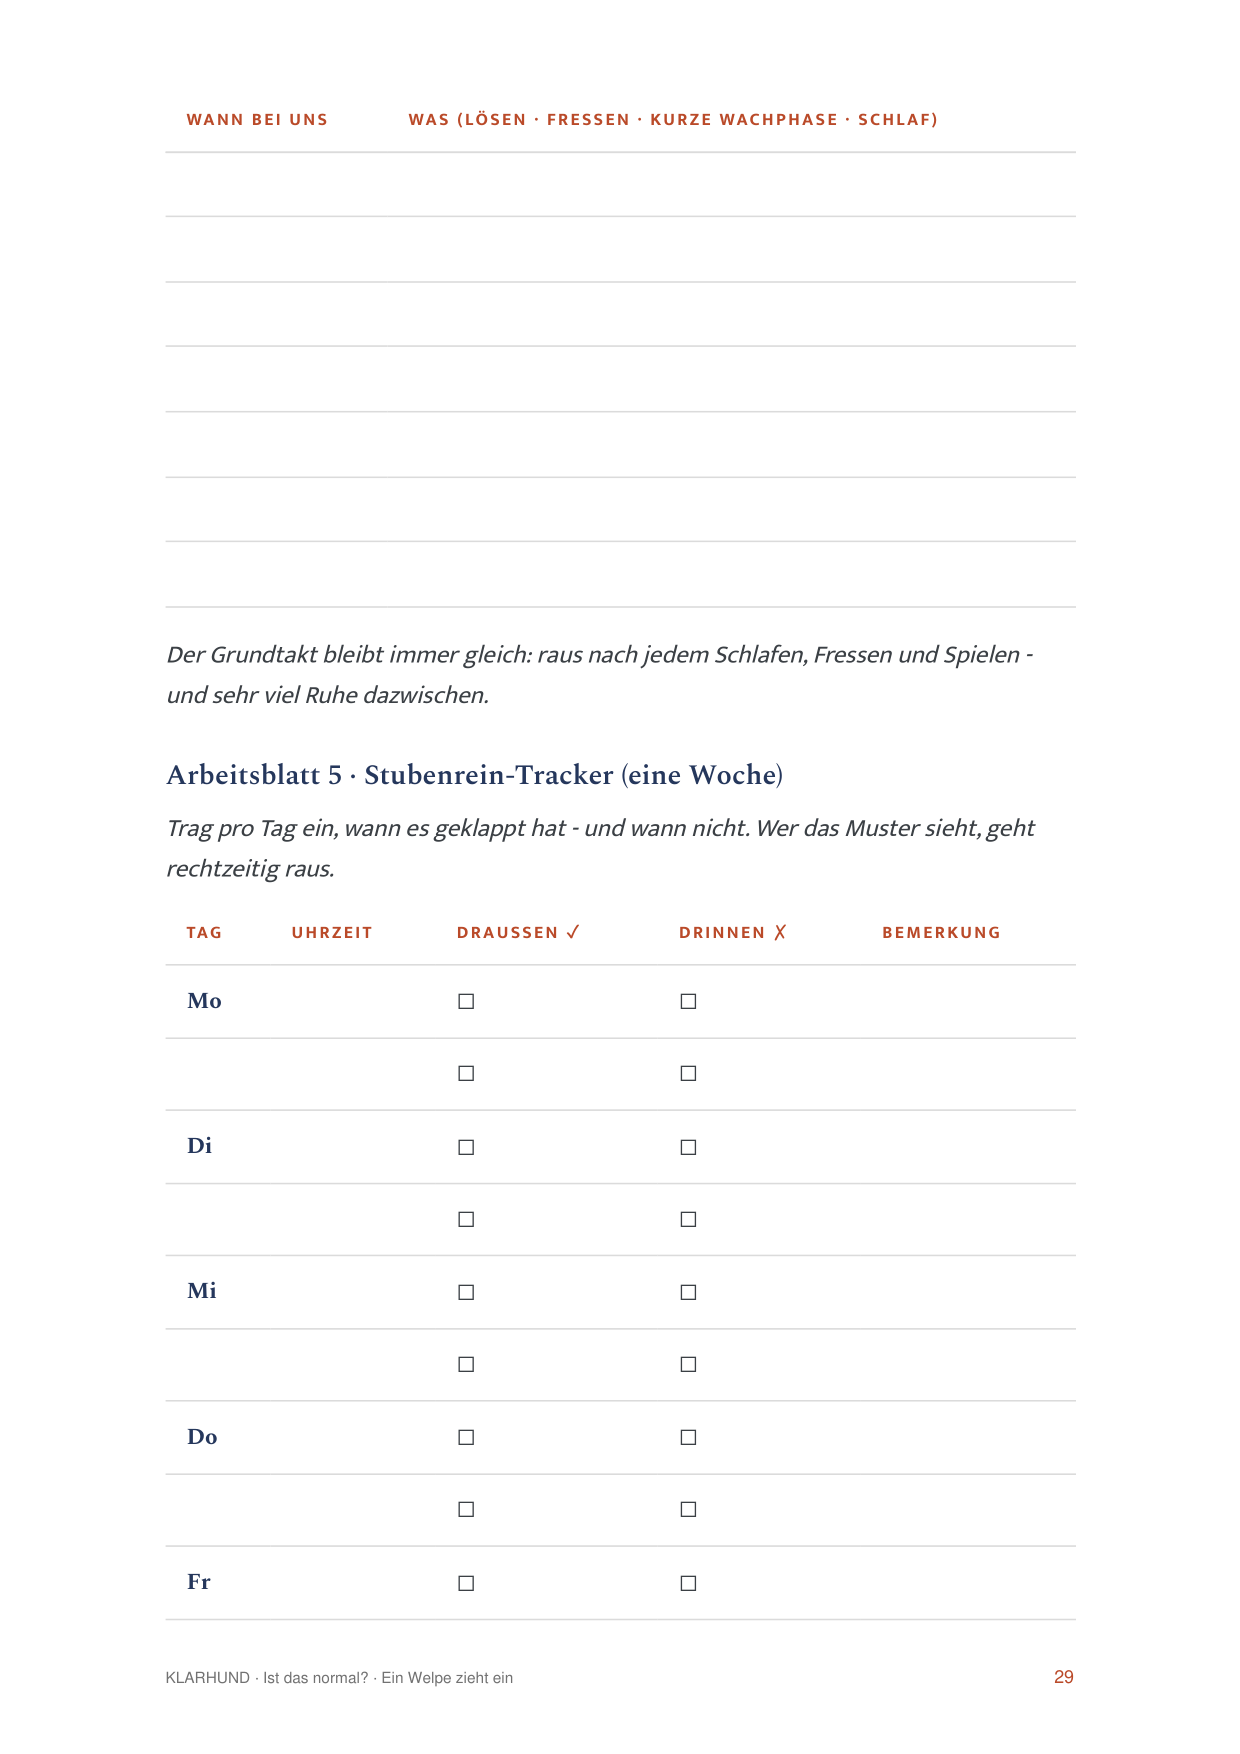Mark Draussen checkbox for Mi
The image size is (1240, 1754).
tap(466, 1292)
